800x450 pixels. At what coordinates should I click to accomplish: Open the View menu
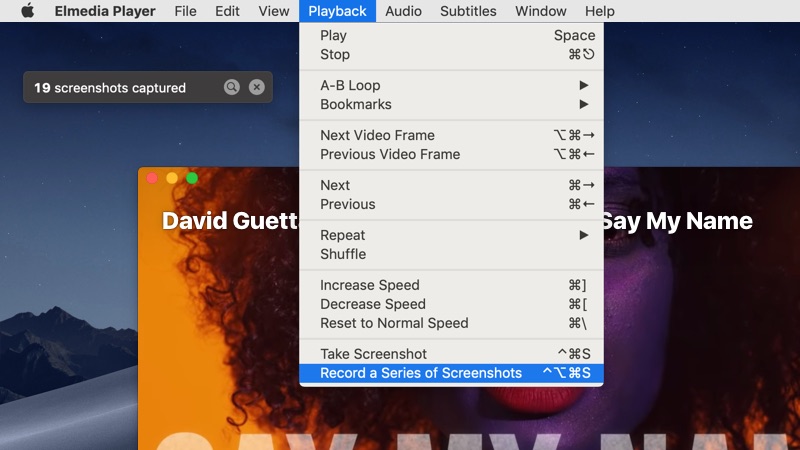(273, 11)
